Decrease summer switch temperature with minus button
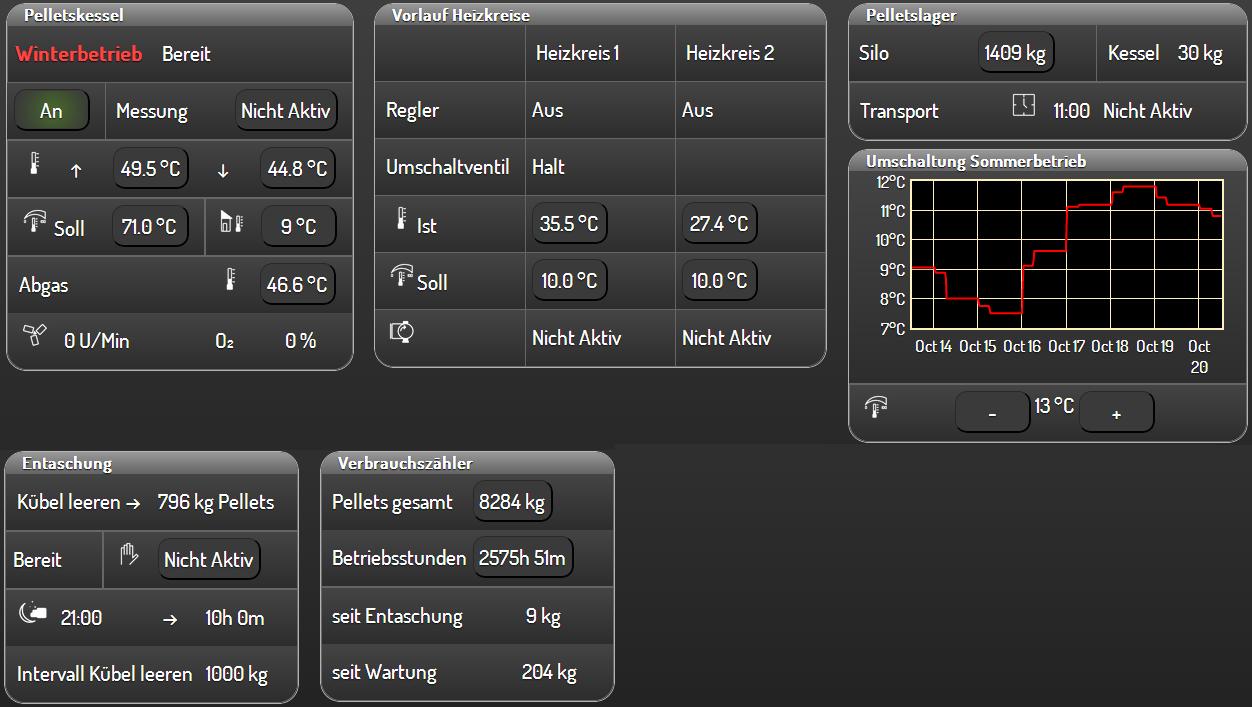The image size is (1252, 707). pyautogui.click(x=992, y=413)
